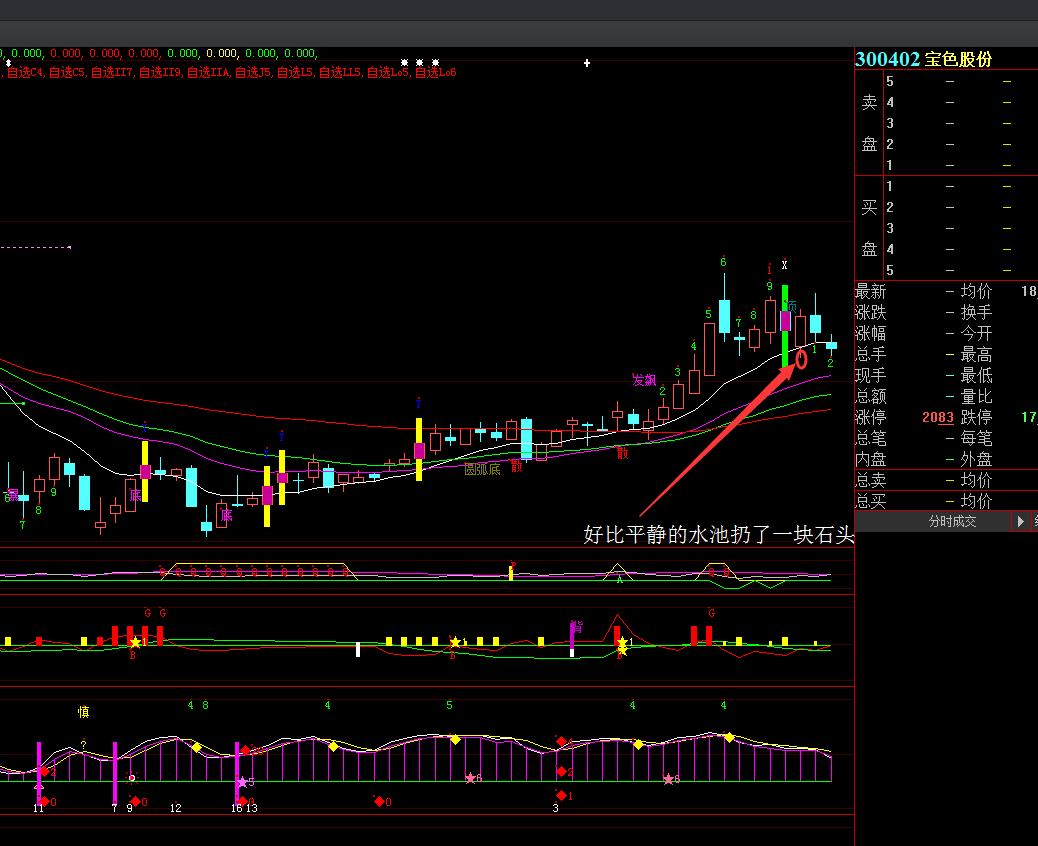Screen dimensions: 1038x846
Task: Select the 自选C4 indicator label
Action: [x=25, y=72]
